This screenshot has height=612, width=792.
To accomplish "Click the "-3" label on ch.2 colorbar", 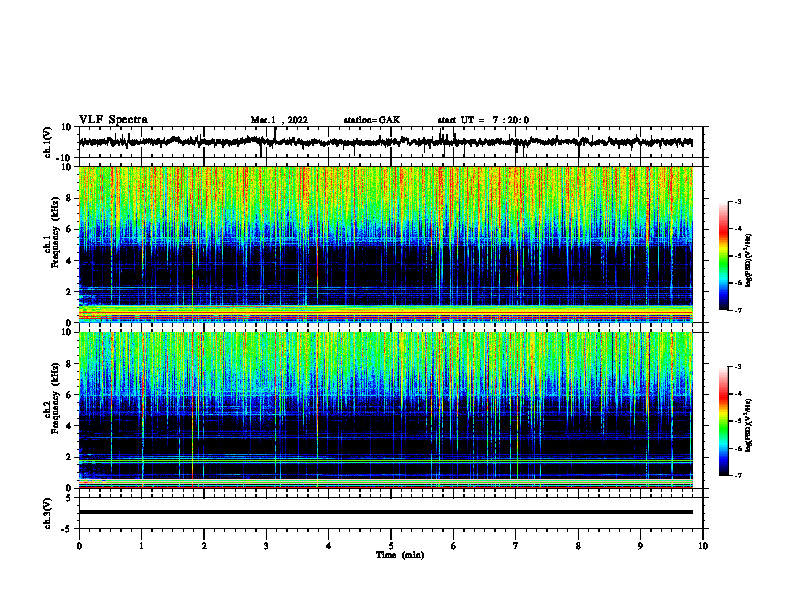I will pyautogui.click(x=737, y=367).
